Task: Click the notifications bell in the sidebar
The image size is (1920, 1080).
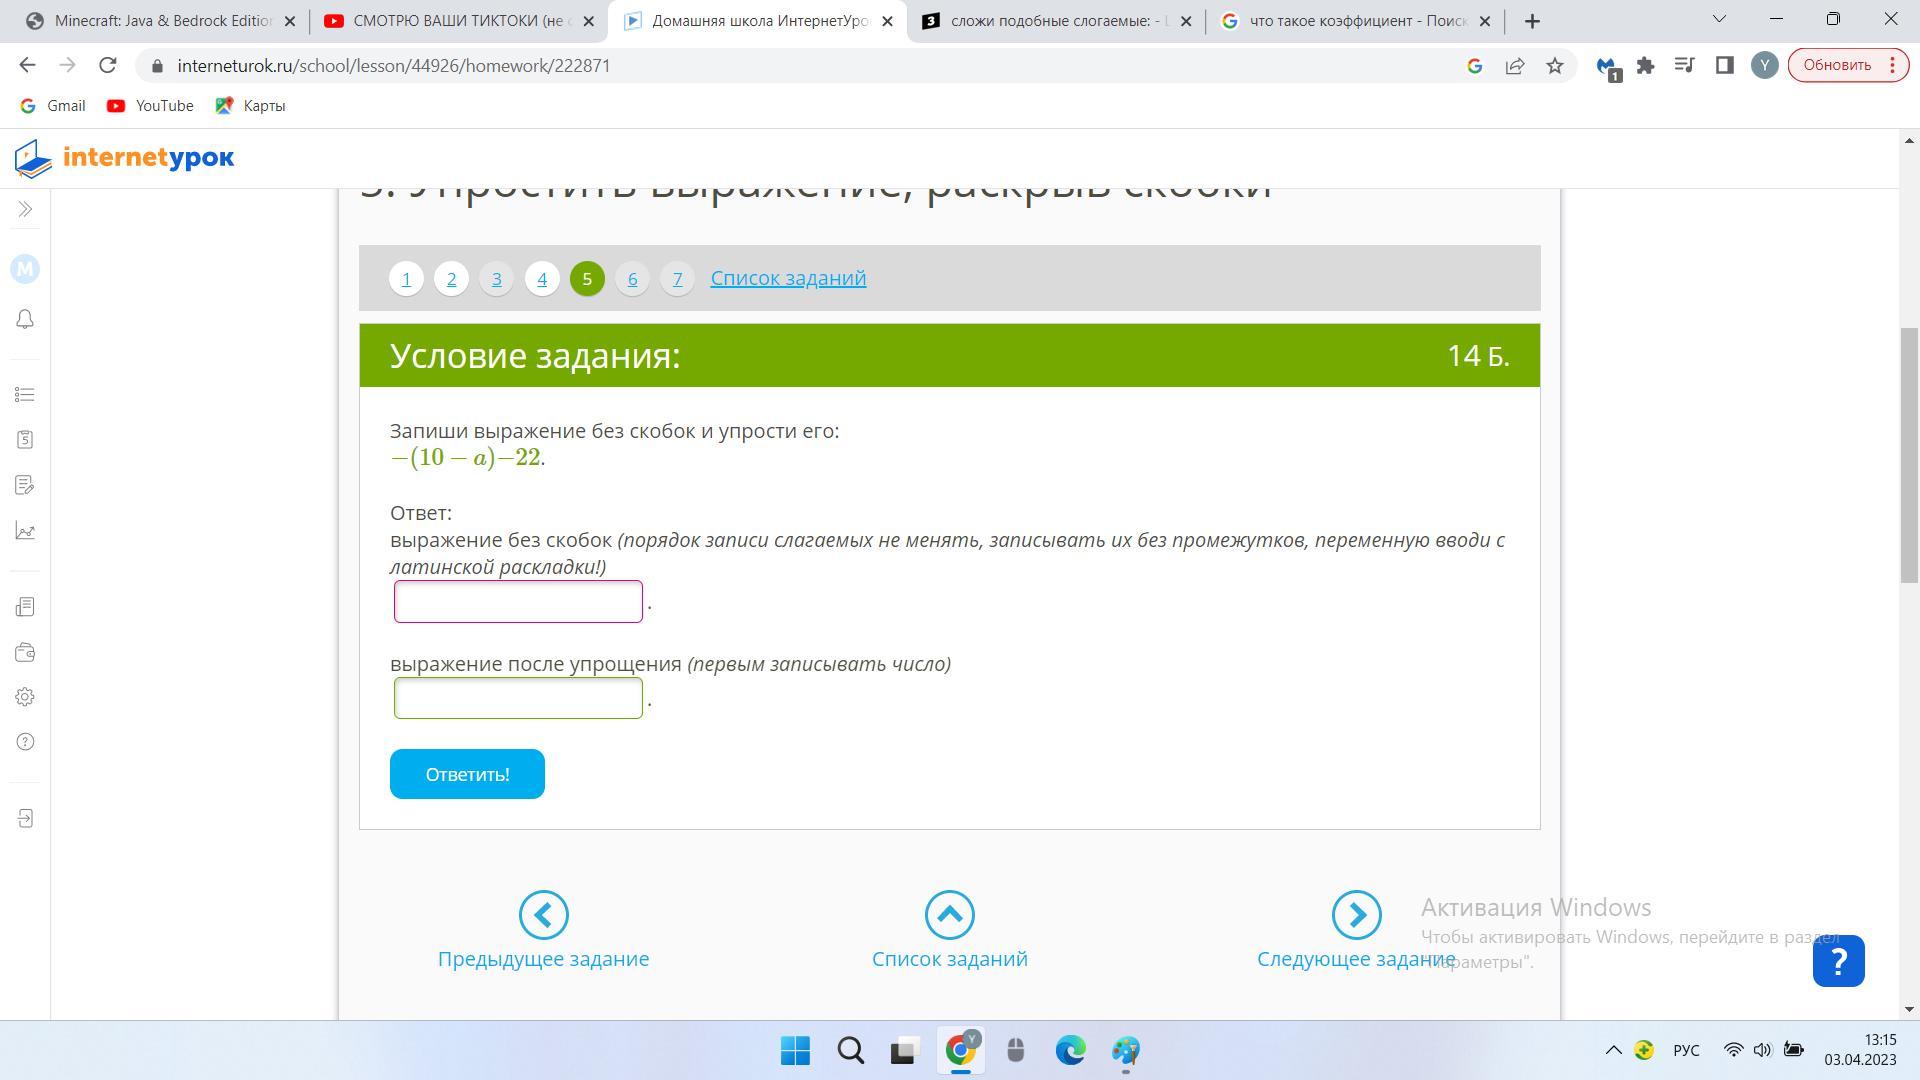Action: click(x=25, y=319)
